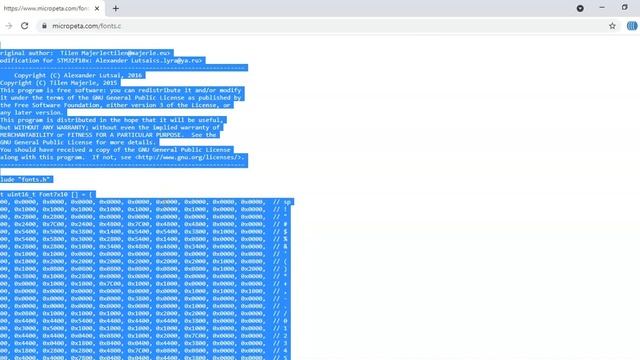Click 'MERCHANTABILITY or FITNESS FOR A PARTICULAR PURPOSE' line

109,135
